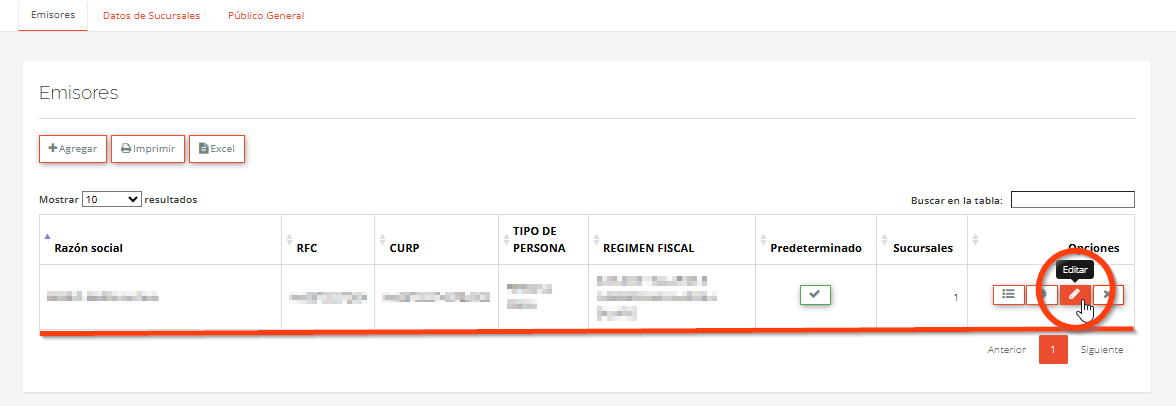Click the Buscar en la tabla field
This screenshot has height=406, width=1176.
pyautogui.click(x=1072, y=200)
